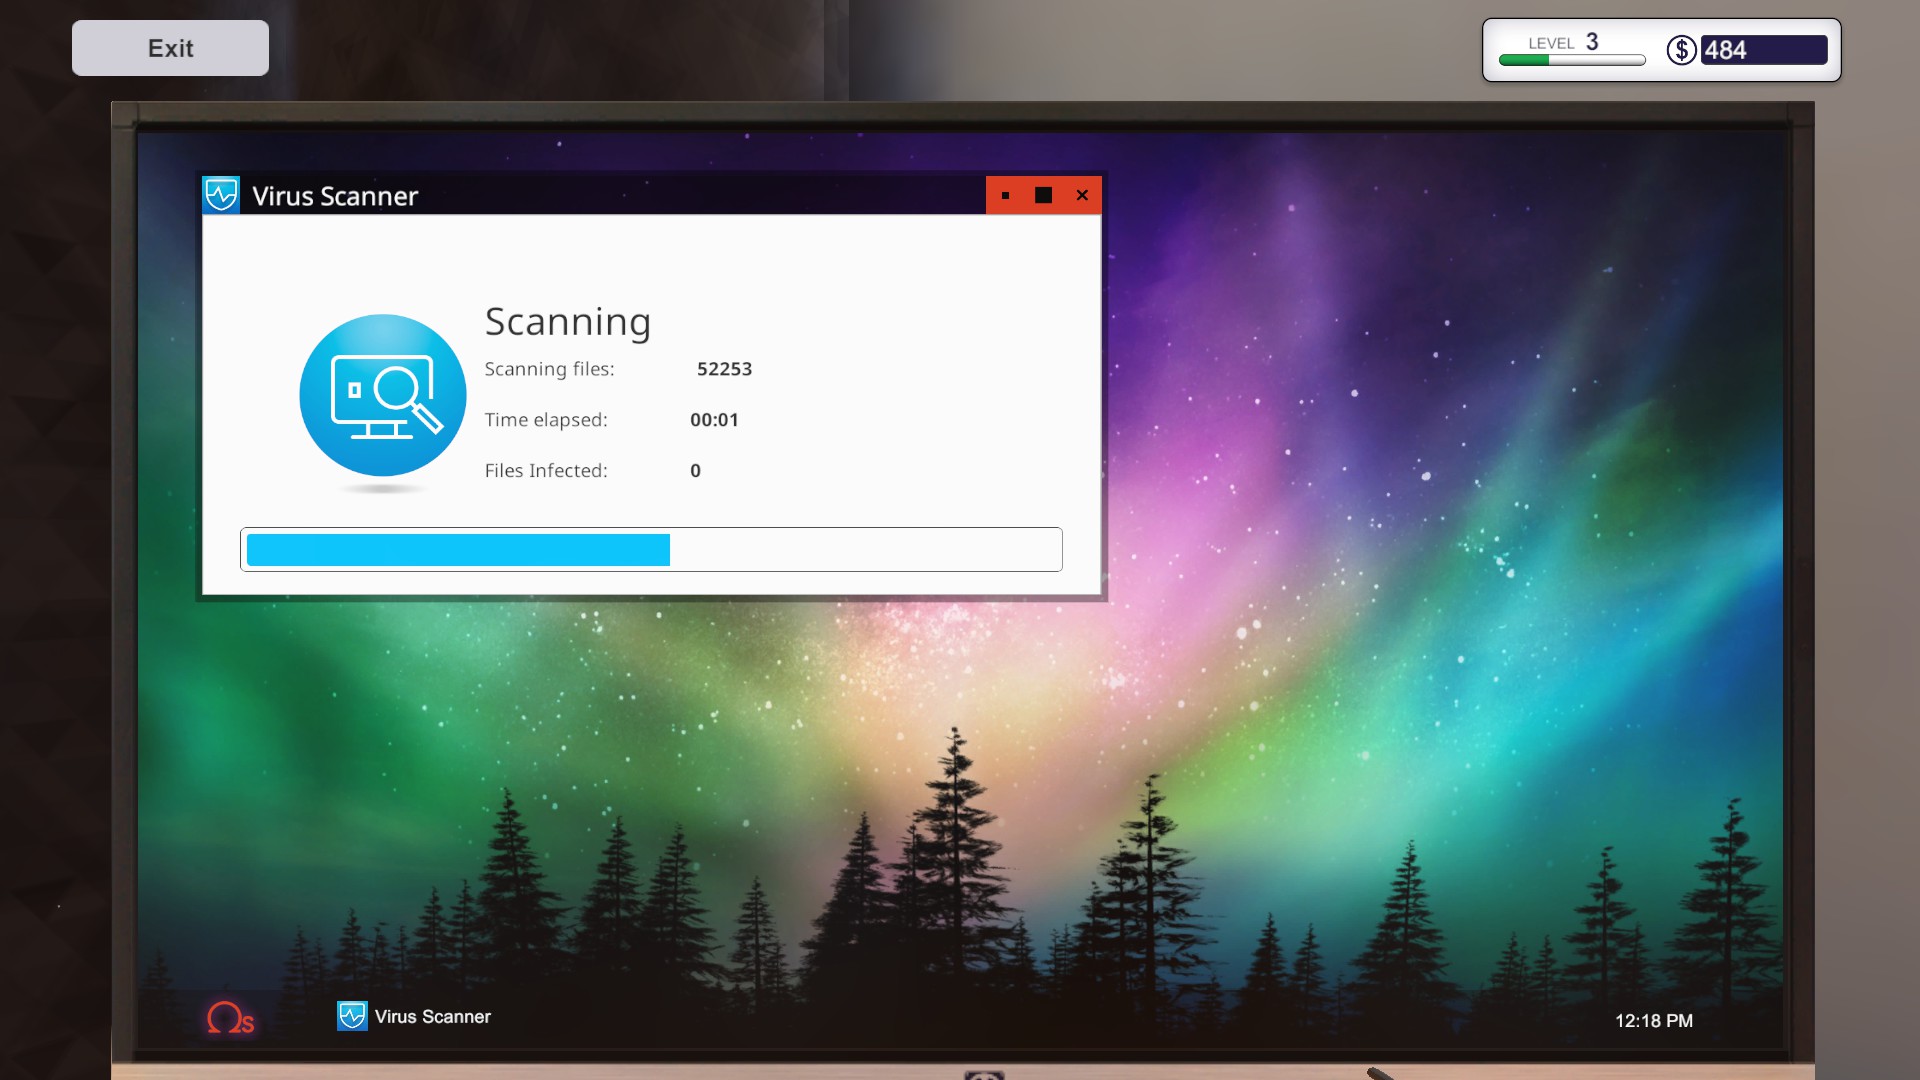Click the green level experience bar
Screen dimensions: 1920x1080
pyautogui.click(x=1571, y=60)
